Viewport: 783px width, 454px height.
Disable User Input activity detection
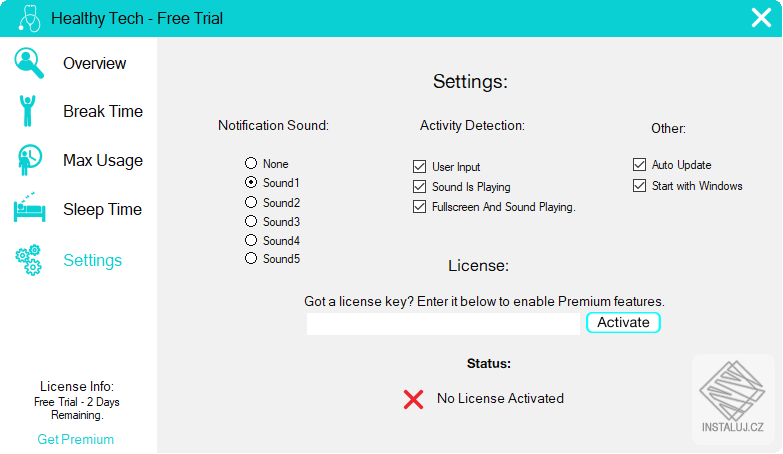[420, 167]
